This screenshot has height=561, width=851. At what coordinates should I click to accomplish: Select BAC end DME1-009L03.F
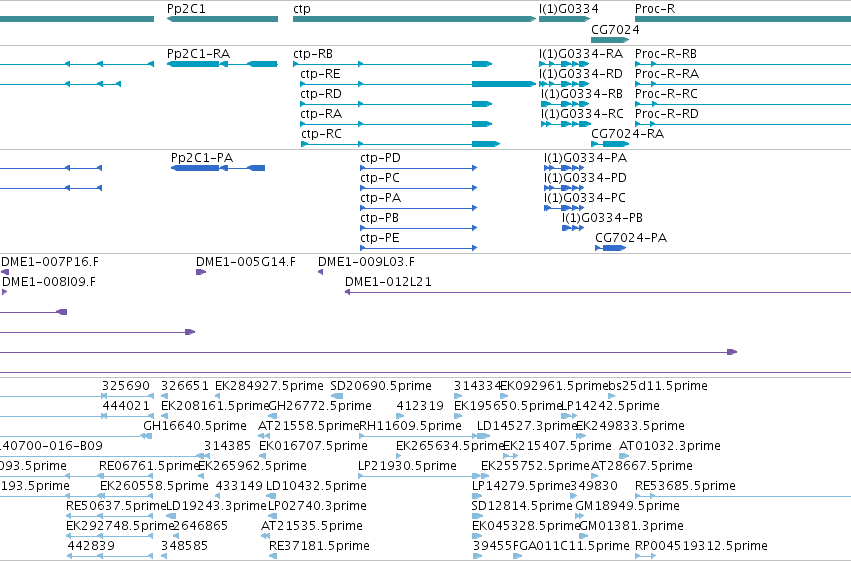366,262
